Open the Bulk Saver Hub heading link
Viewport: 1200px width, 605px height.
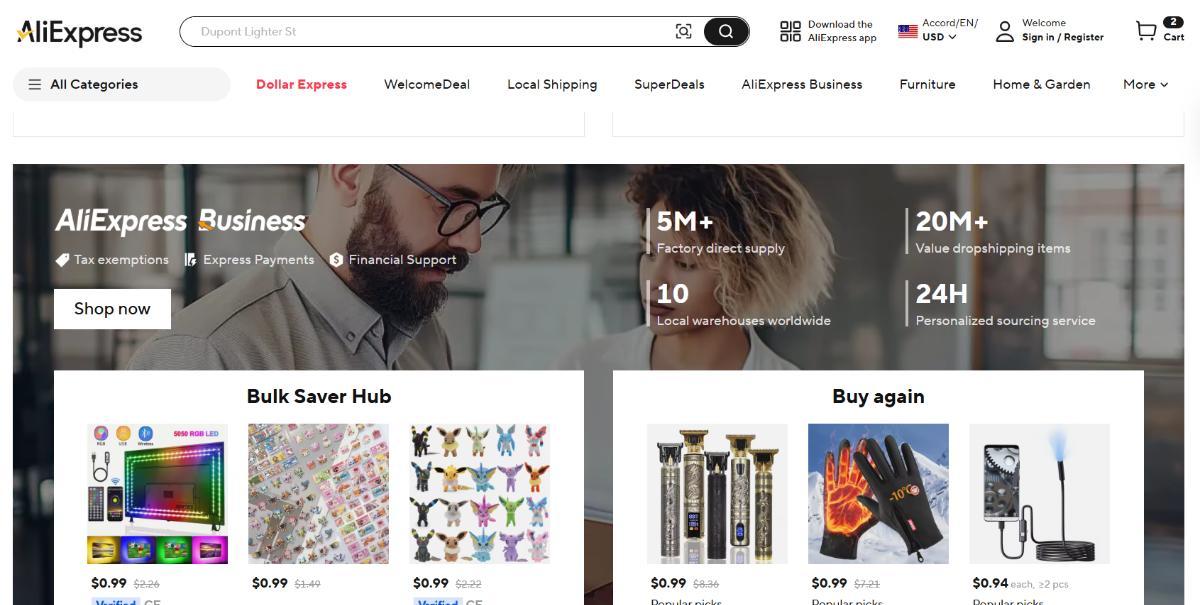319,396
